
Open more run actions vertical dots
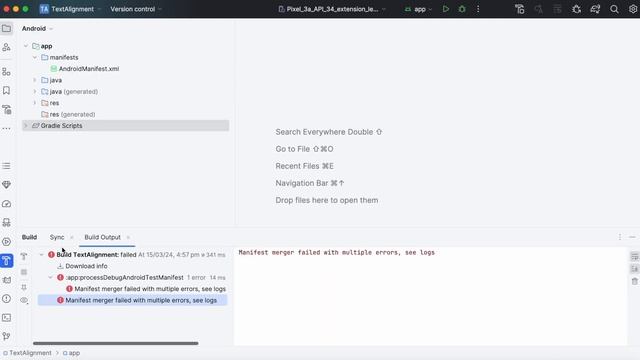click(x=478, y=9)
